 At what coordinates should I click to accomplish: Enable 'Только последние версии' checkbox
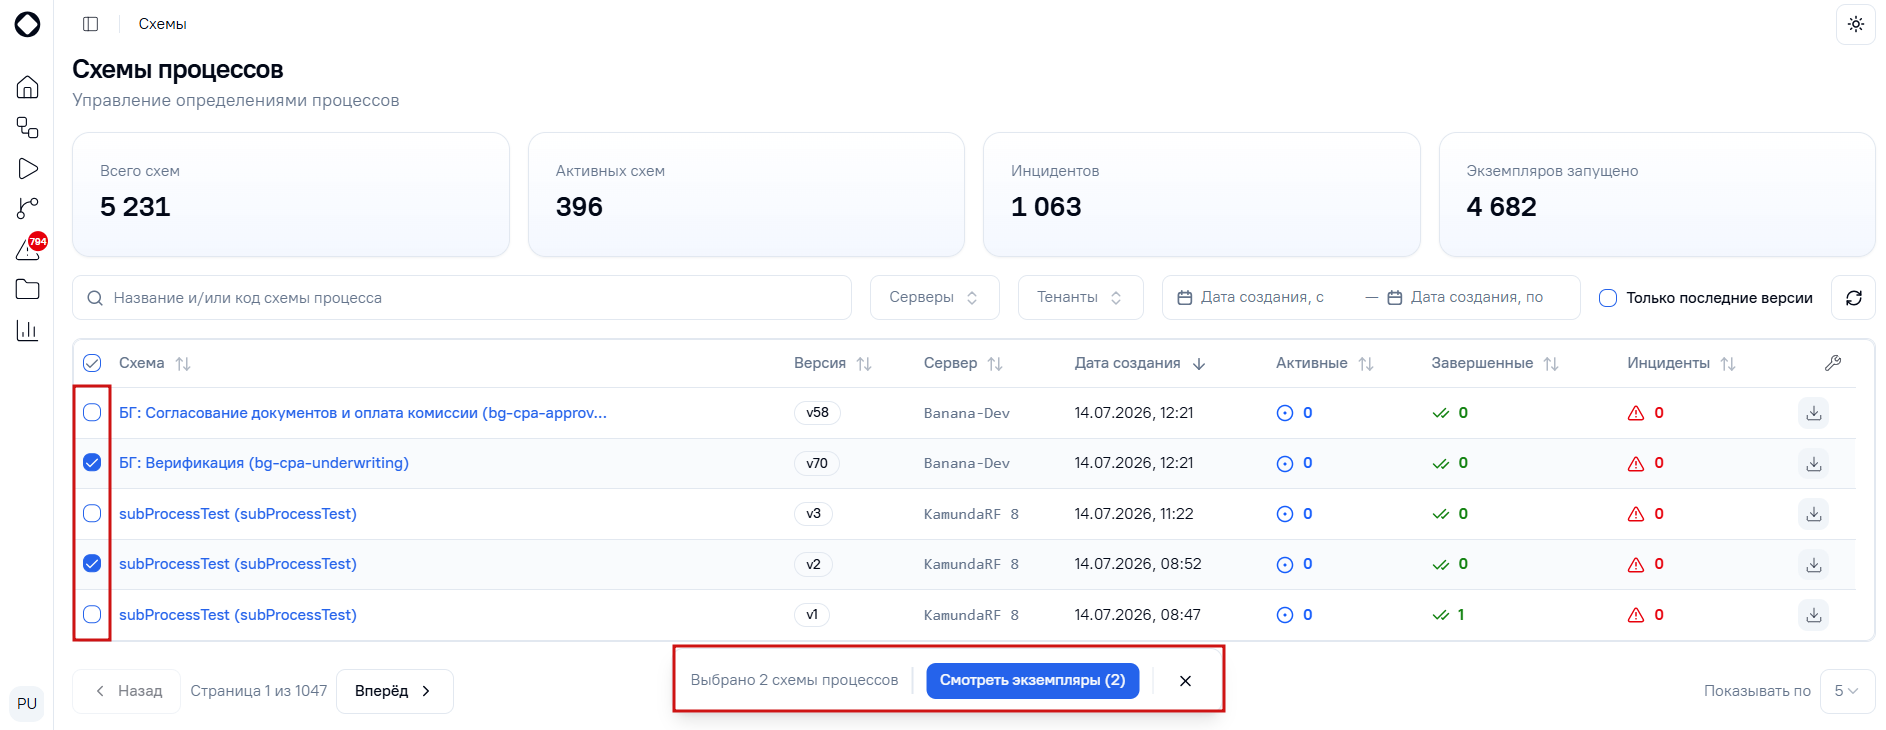(1608, 298)
